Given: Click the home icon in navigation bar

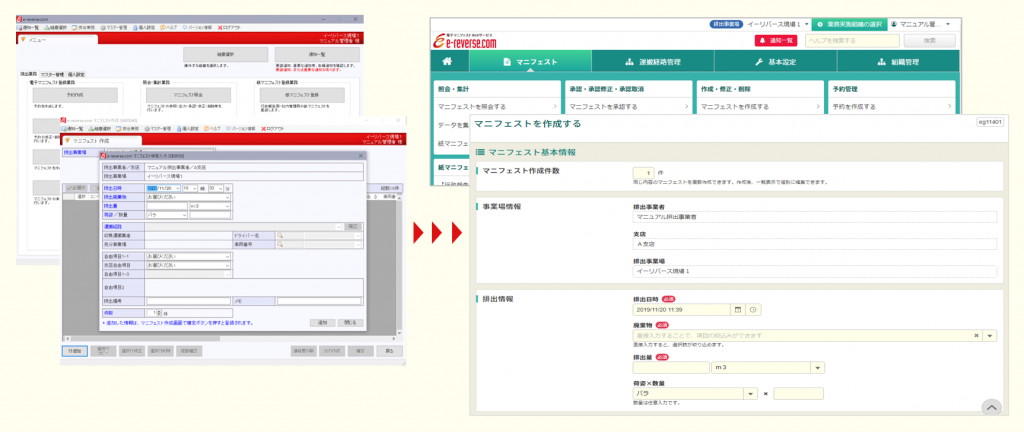Looking at the screenshot, I should click(x=449, y=62).
